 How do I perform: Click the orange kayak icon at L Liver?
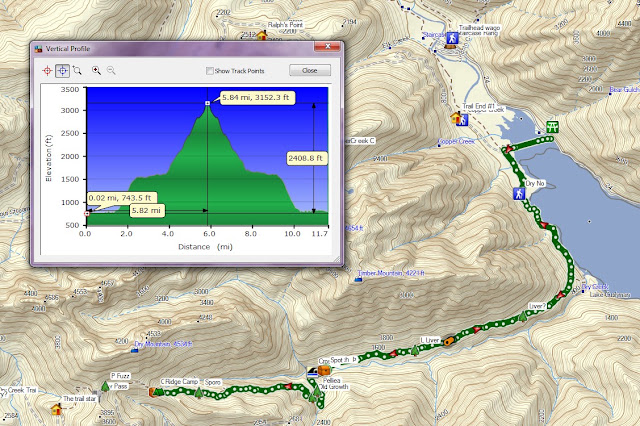(449, 341)
